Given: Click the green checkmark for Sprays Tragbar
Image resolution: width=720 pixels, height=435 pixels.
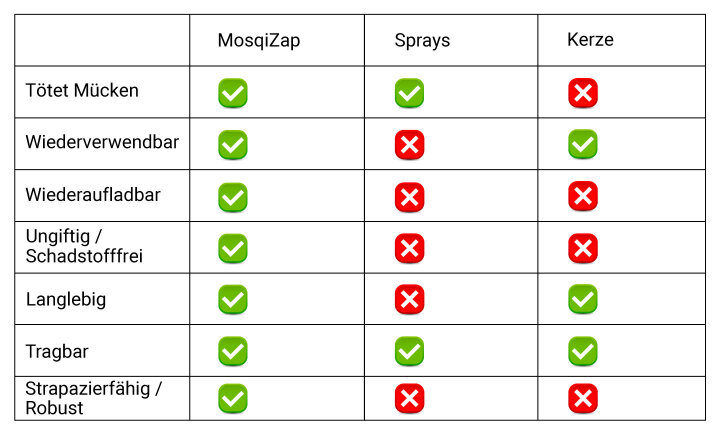Looking at the screenshot, I should [410, 351].
